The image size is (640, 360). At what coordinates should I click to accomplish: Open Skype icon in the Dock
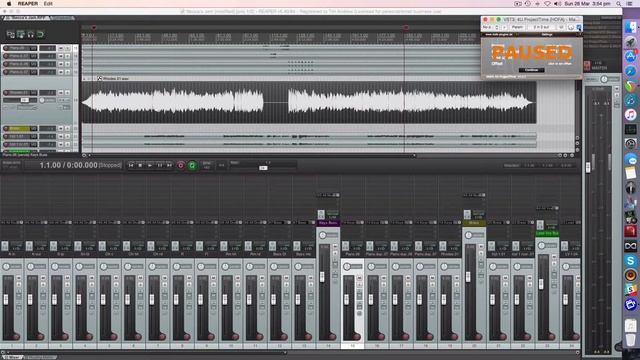coord(631,260)
